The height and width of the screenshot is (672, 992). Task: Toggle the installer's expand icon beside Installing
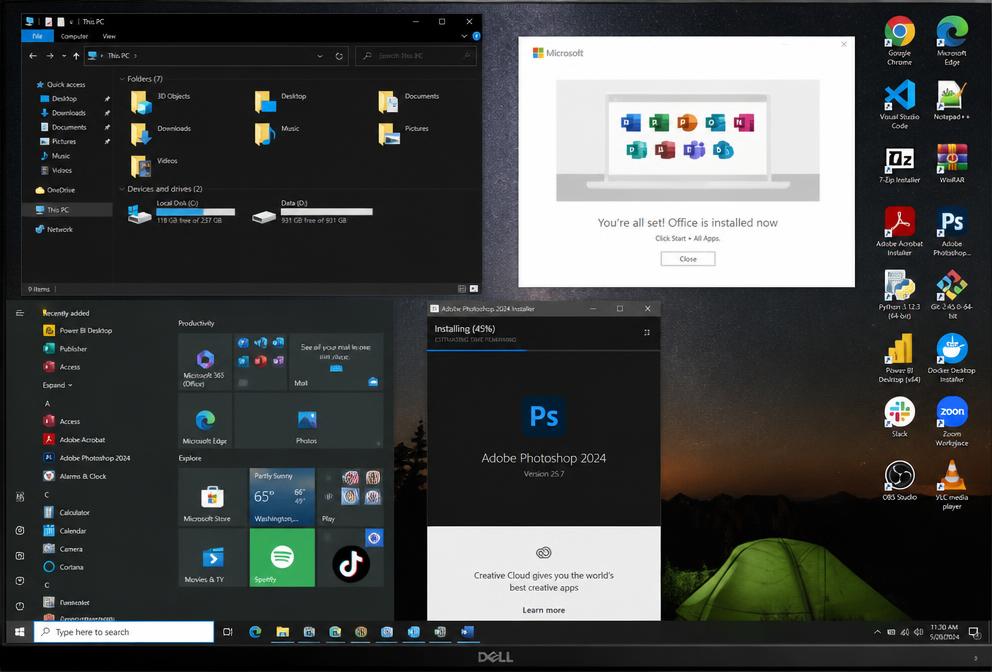click(x=647, y=332)
